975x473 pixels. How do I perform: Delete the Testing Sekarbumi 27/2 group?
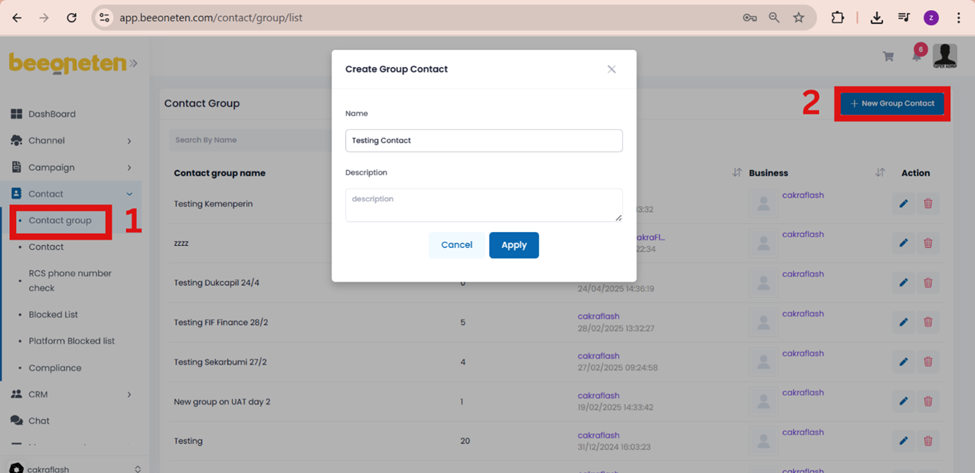click(928, 362)
